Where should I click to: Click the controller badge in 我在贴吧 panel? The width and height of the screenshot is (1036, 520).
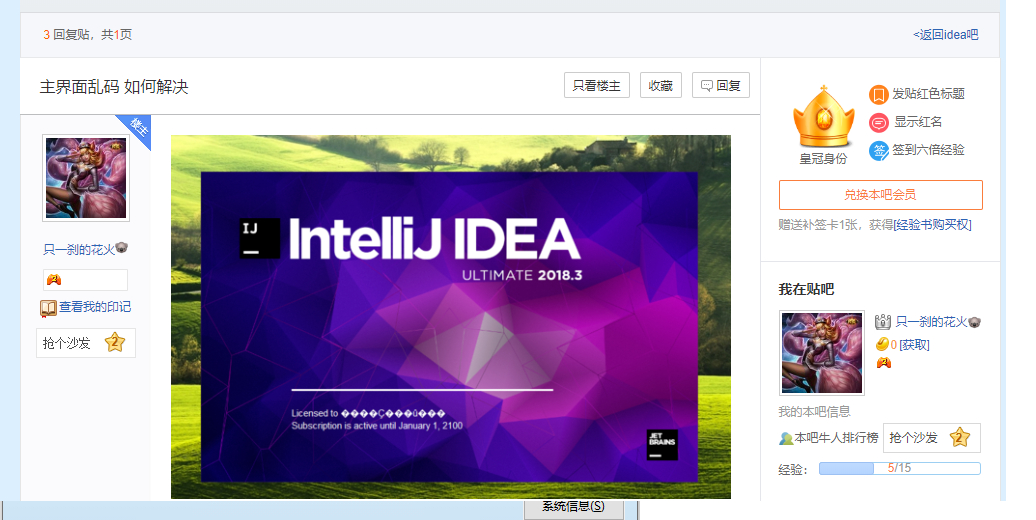coord(883,362)
